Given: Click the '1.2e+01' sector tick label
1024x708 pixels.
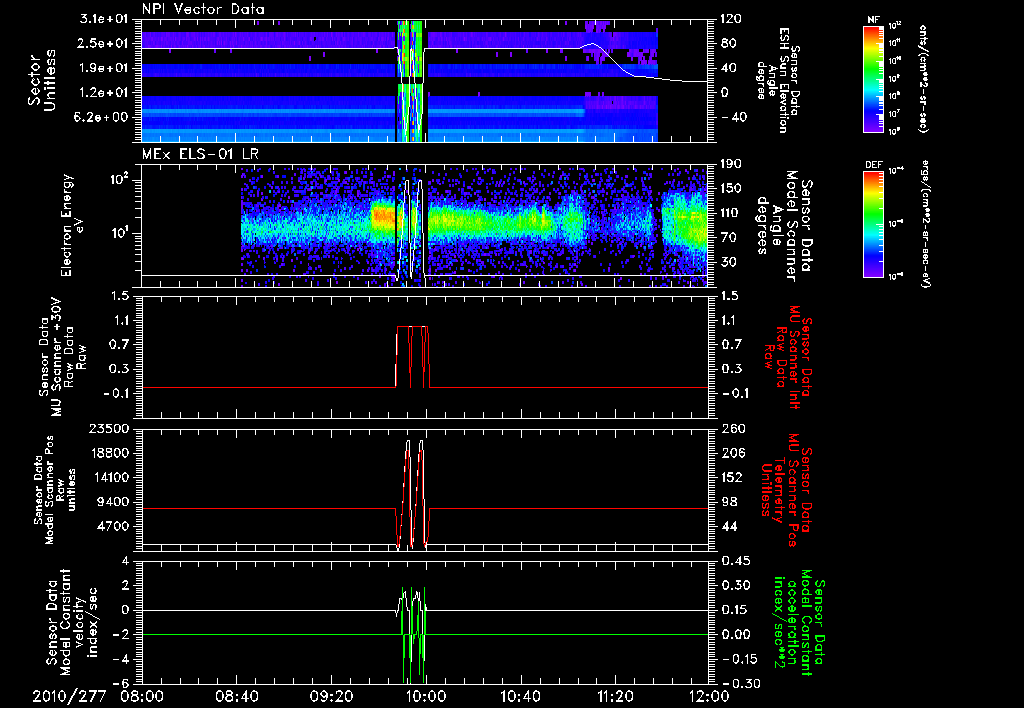Looking at the screenshot, I should (x=103, y=93).
